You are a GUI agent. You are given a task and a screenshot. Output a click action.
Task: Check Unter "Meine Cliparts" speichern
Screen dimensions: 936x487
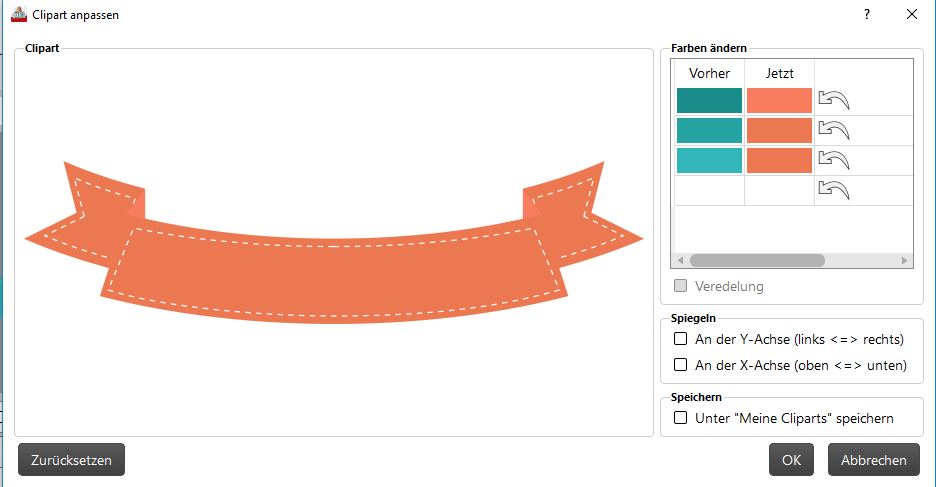(681, 418)
